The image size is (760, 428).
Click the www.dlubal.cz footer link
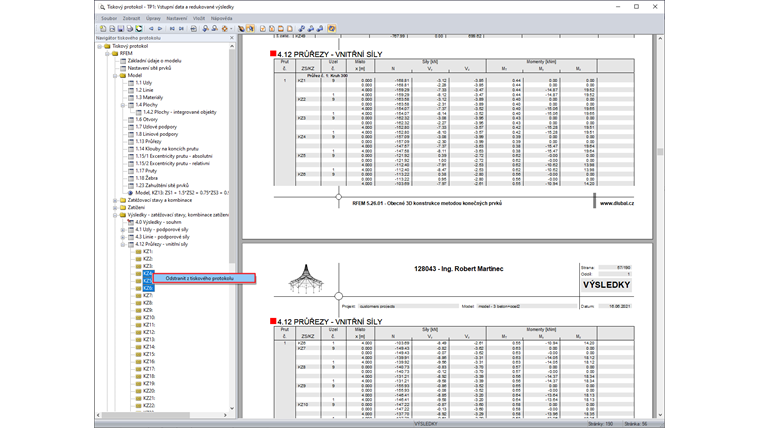619,202
